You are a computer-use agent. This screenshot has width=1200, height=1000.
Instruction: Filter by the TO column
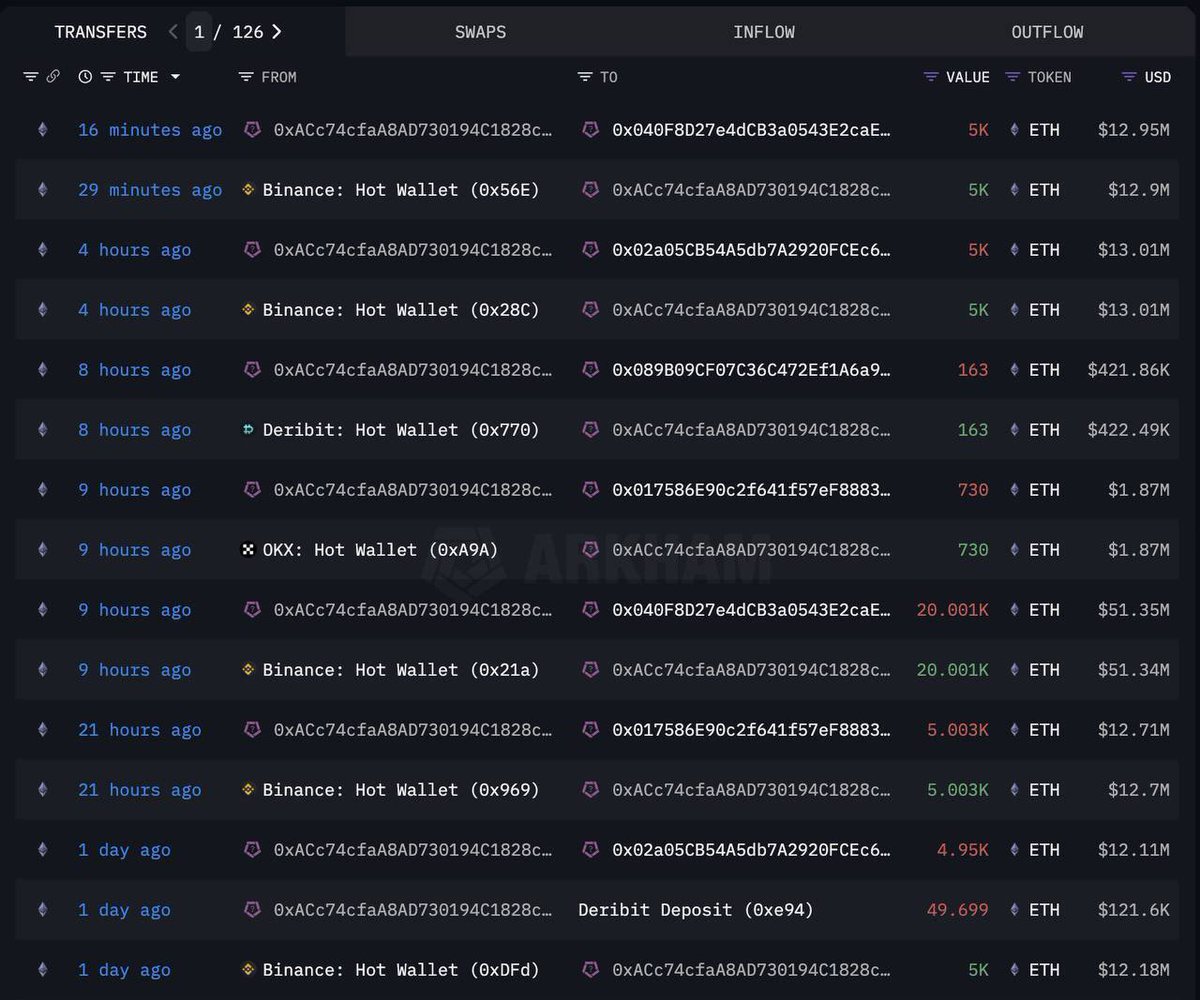(585, 77)
